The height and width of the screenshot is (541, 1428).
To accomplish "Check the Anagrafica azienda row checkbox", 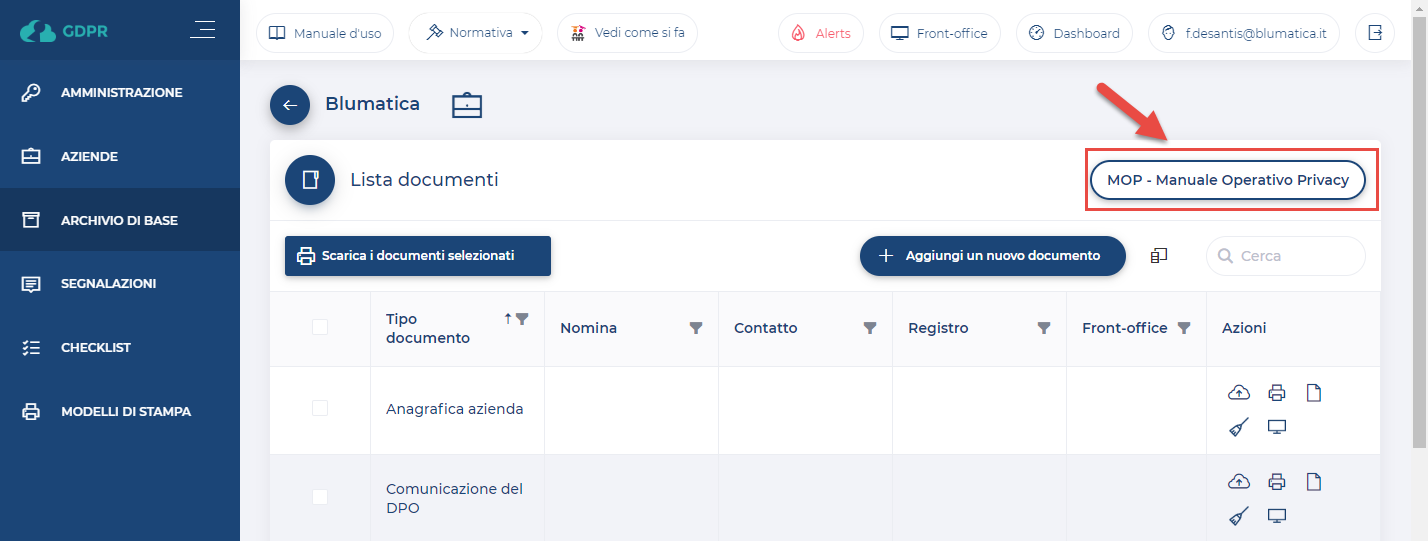I will pyautogui.click(x=320, y=408).
